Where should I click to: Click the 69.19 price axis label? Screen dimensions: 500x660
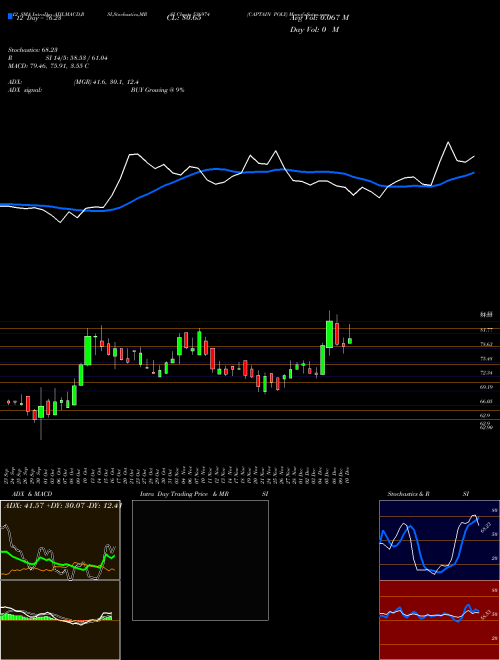487,387
